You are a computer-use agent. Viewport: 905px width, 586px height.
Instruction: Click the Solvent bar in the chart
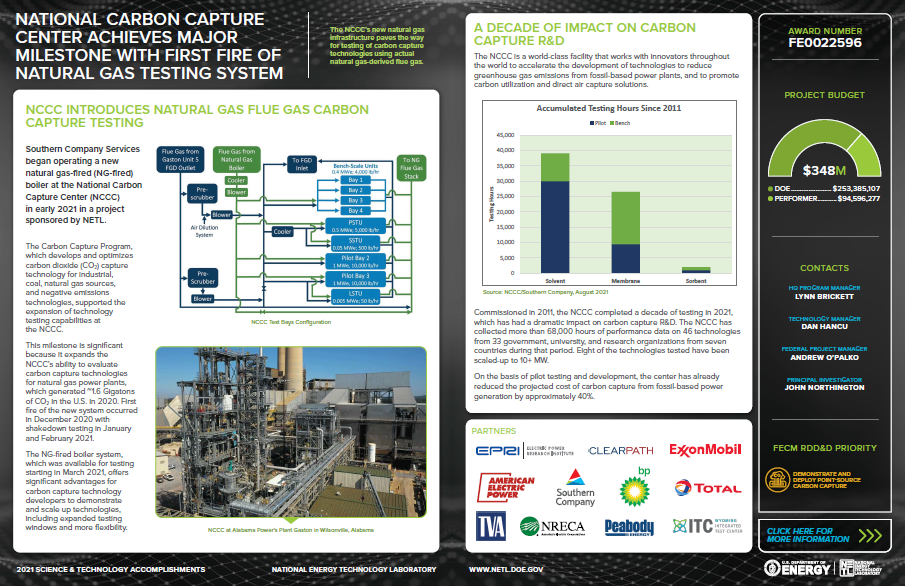coord(555,213)
